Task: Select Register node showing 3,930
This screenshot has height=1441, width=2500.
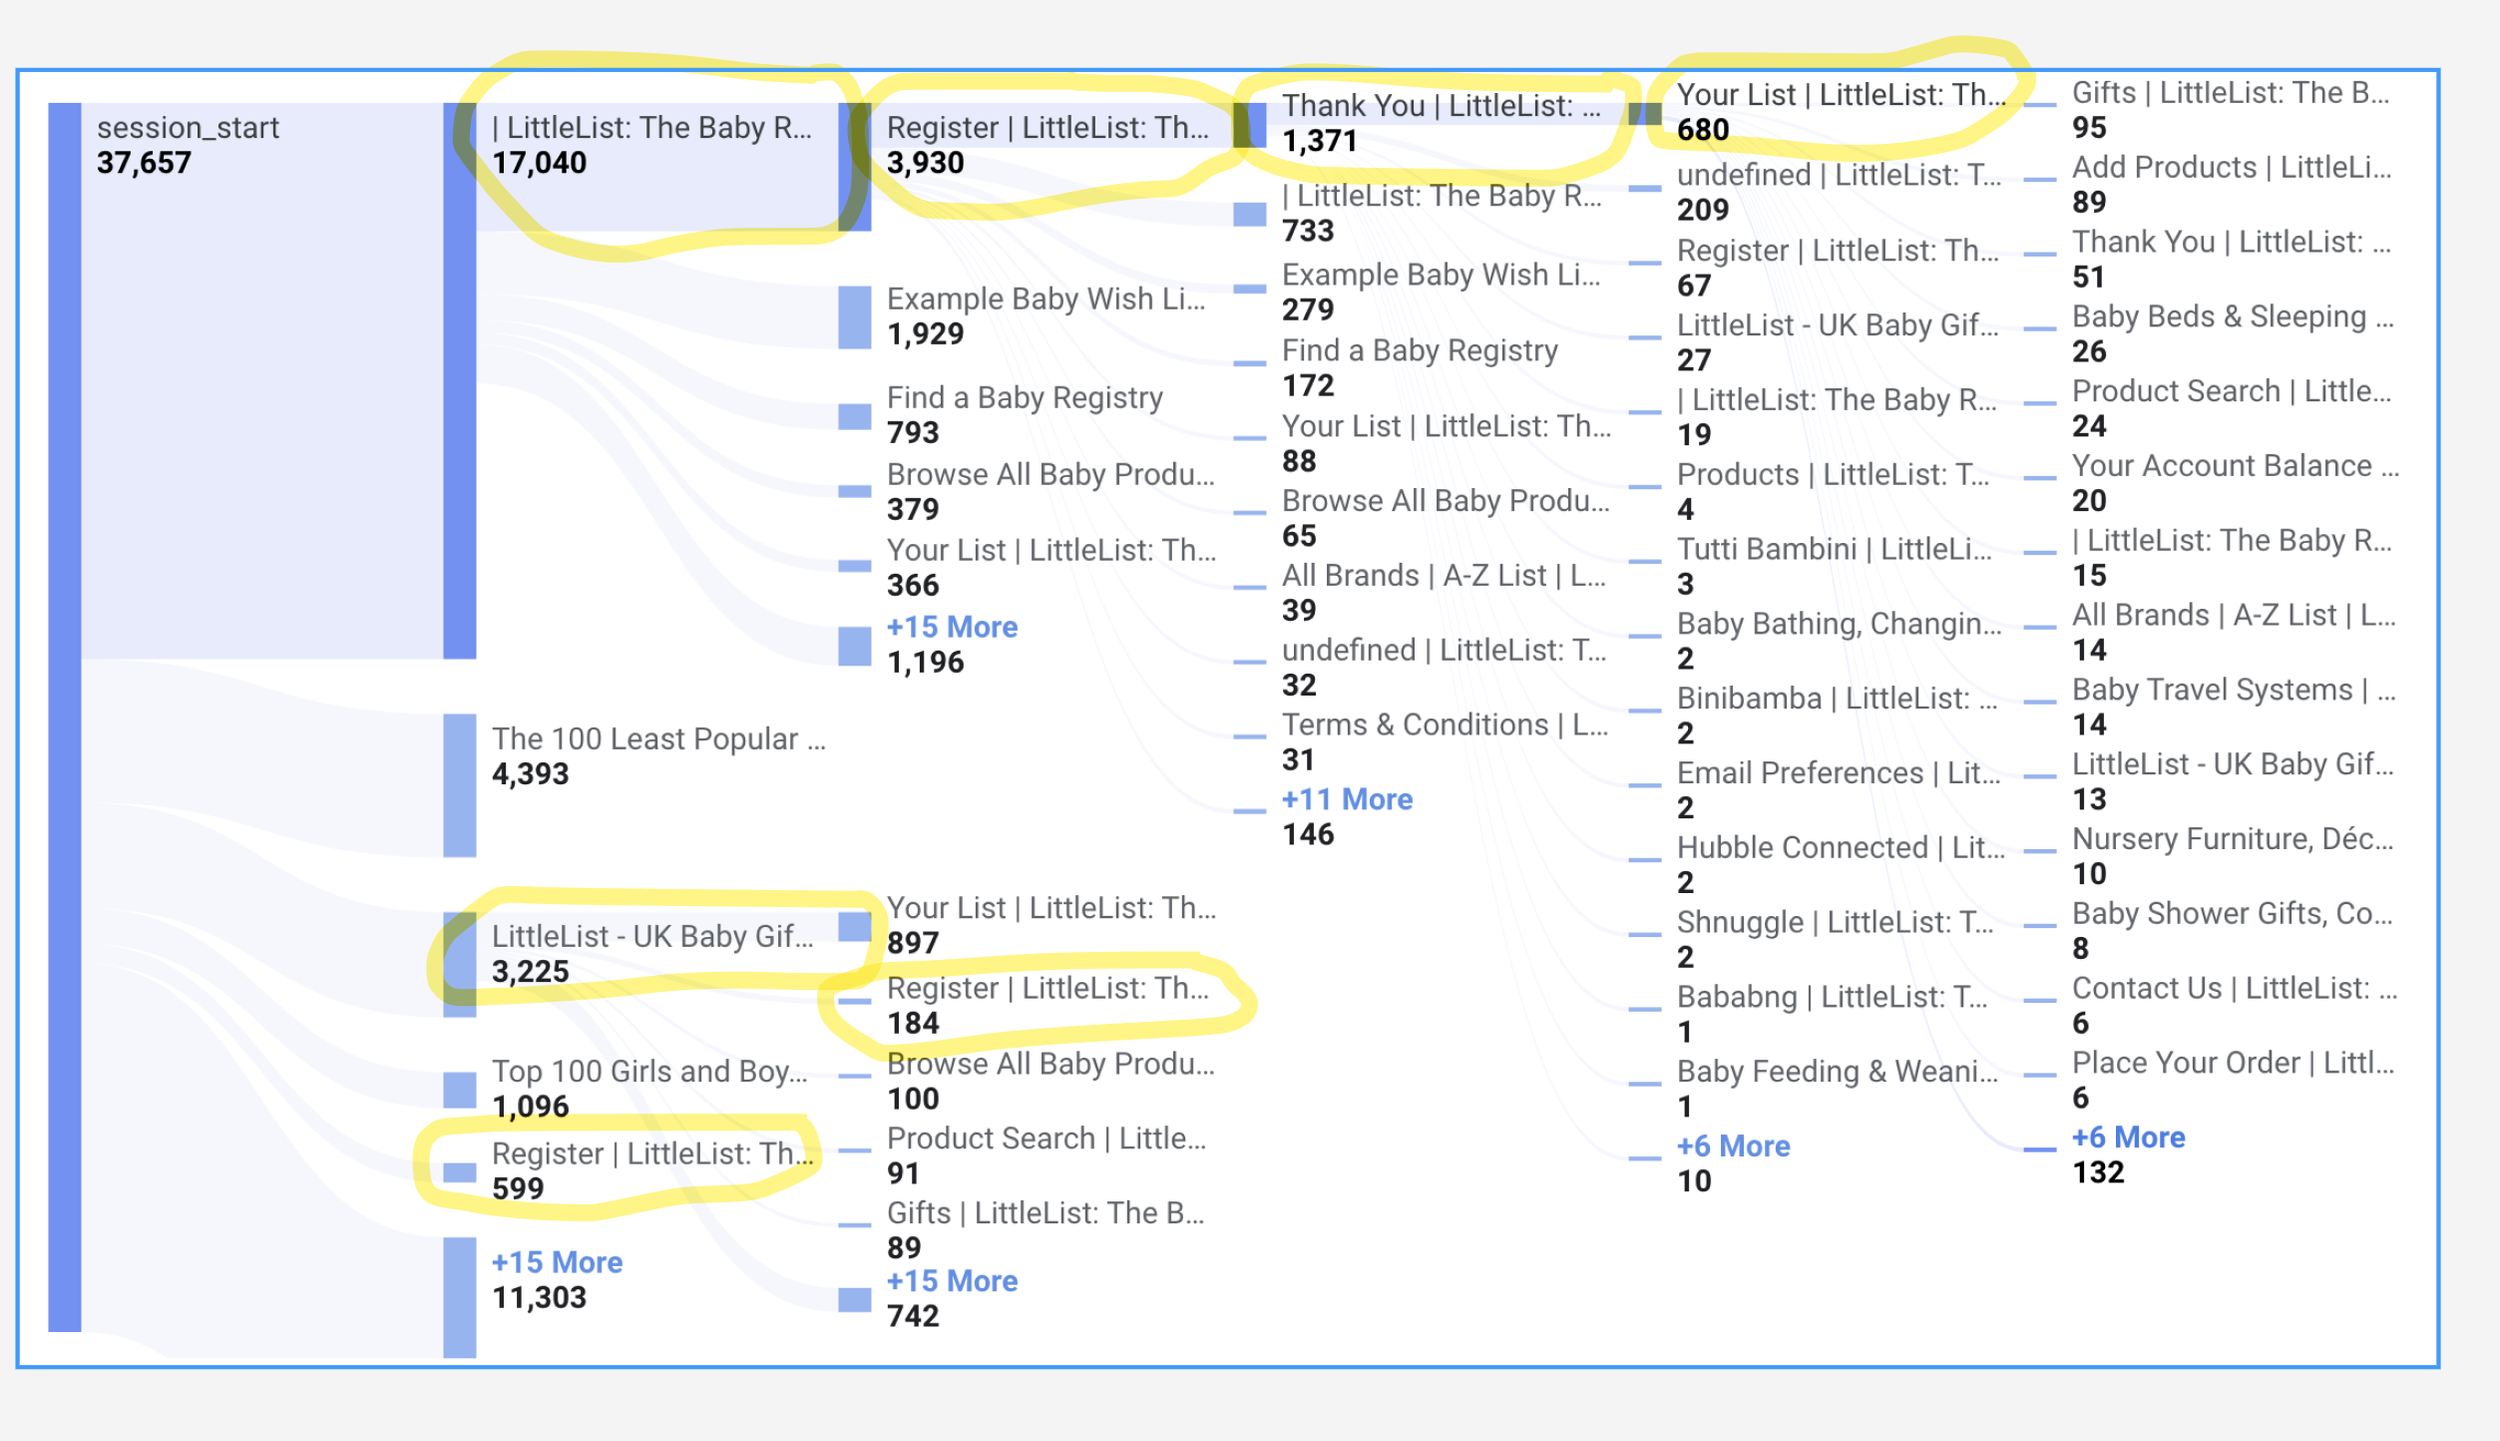Action: click(1046, 128)
